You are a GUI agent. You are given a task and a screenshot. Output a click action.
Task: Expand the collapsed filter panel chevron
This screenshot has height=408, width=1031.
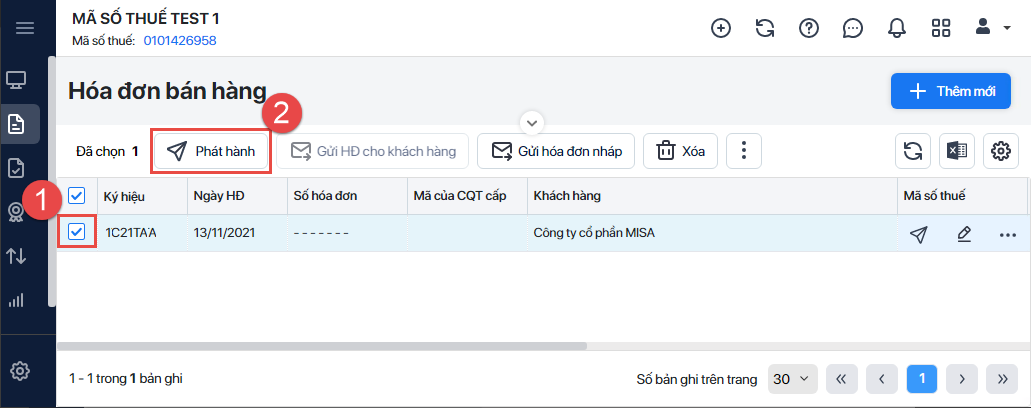(x=532, y=122)
